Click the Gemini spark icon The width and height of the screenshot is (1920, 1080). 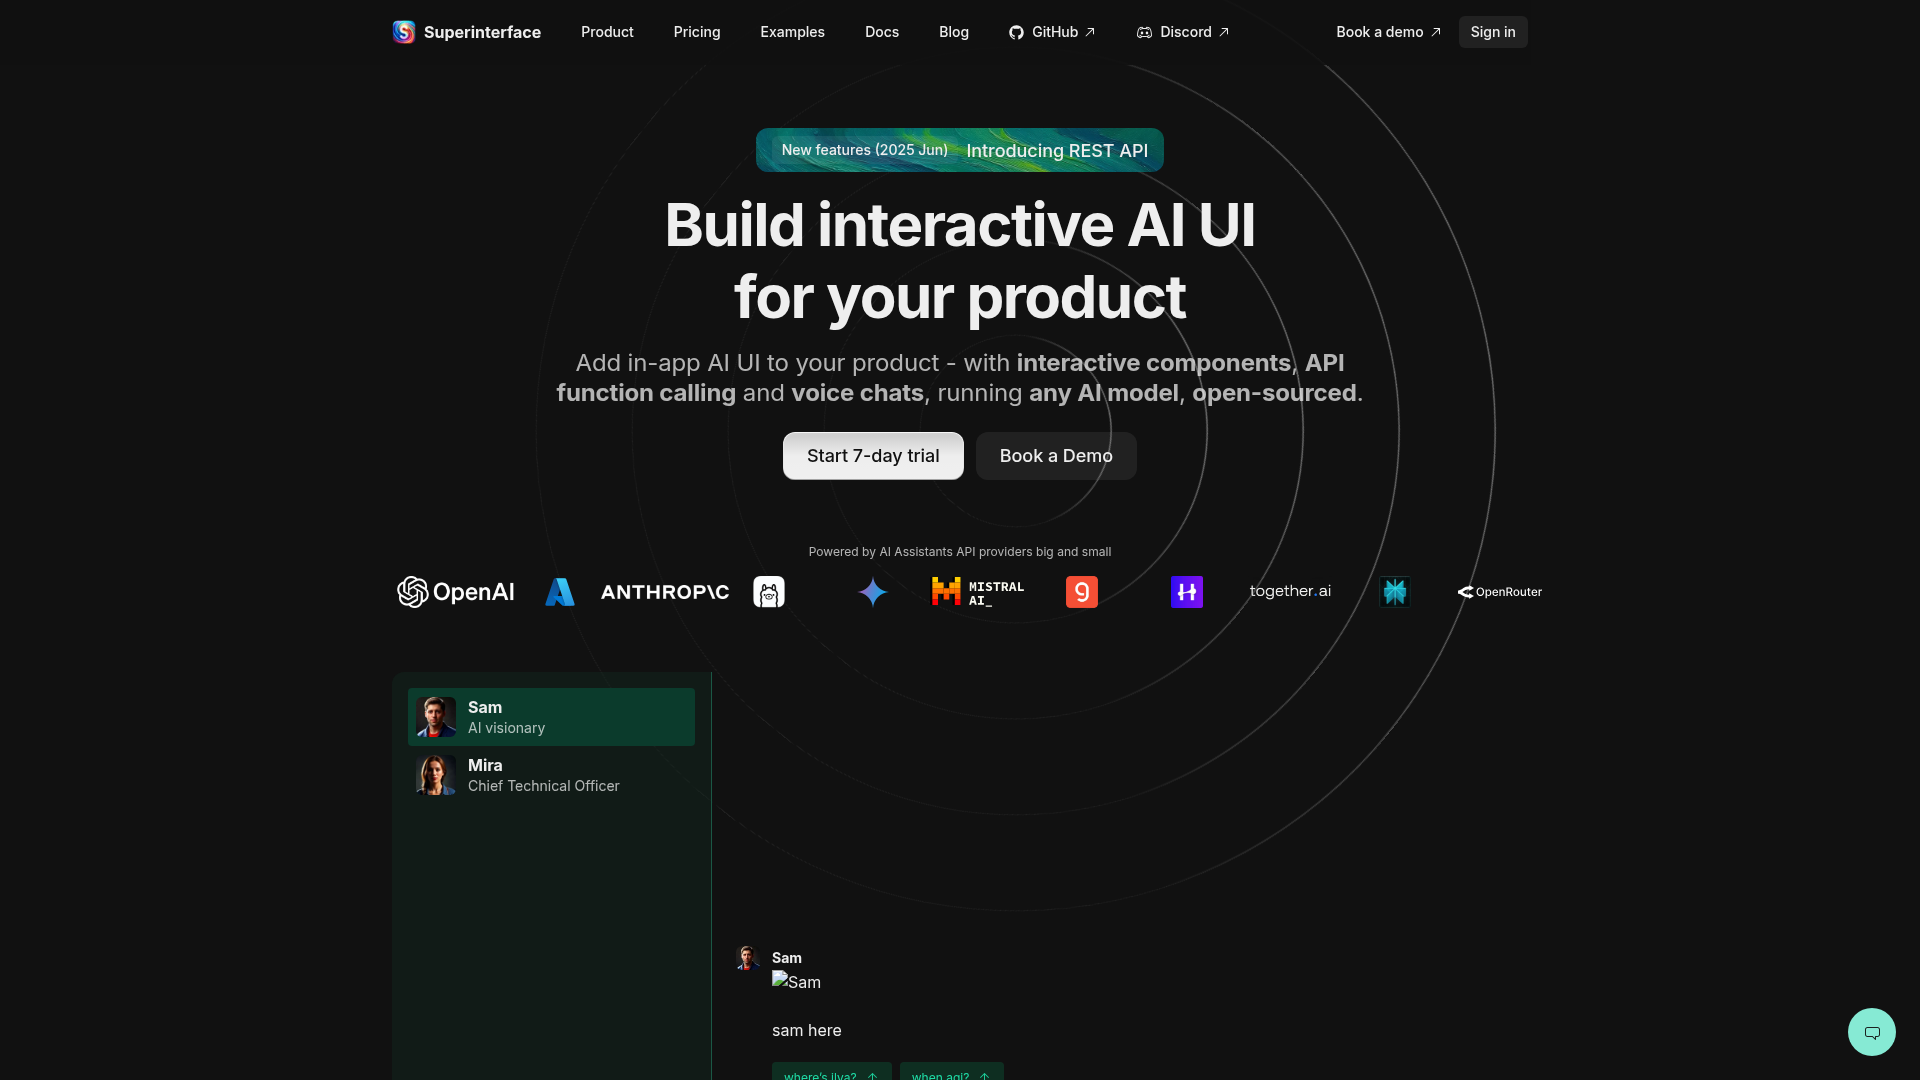(873, 591)
